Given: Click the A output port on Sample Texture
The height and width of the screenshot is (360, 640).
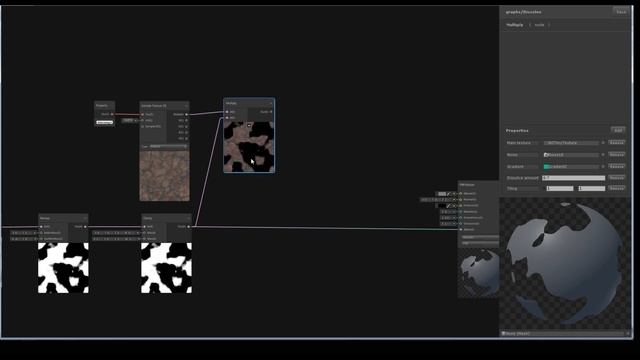Looking at the screenshot, I should [187, 138].
